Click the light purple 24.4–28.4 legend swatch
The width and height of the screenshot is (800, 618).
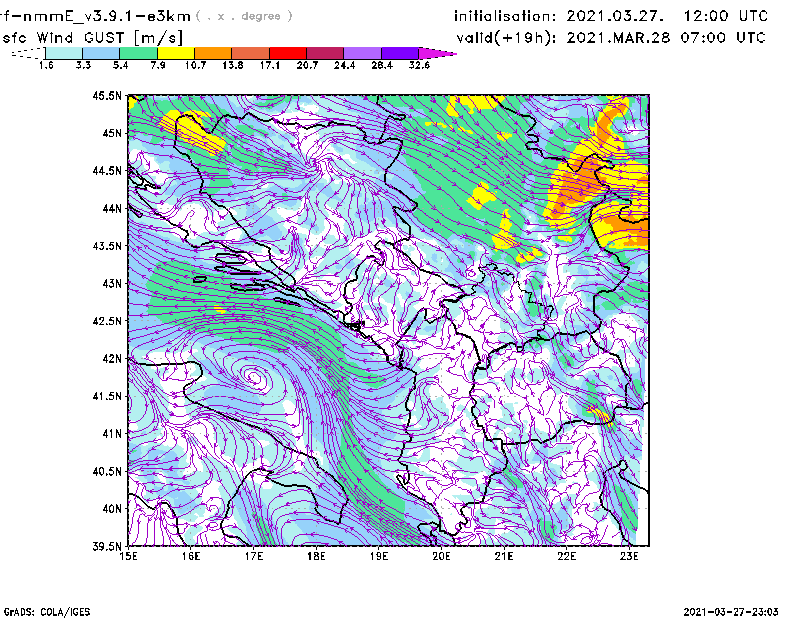pyautogui.click(x=362, y=53)
